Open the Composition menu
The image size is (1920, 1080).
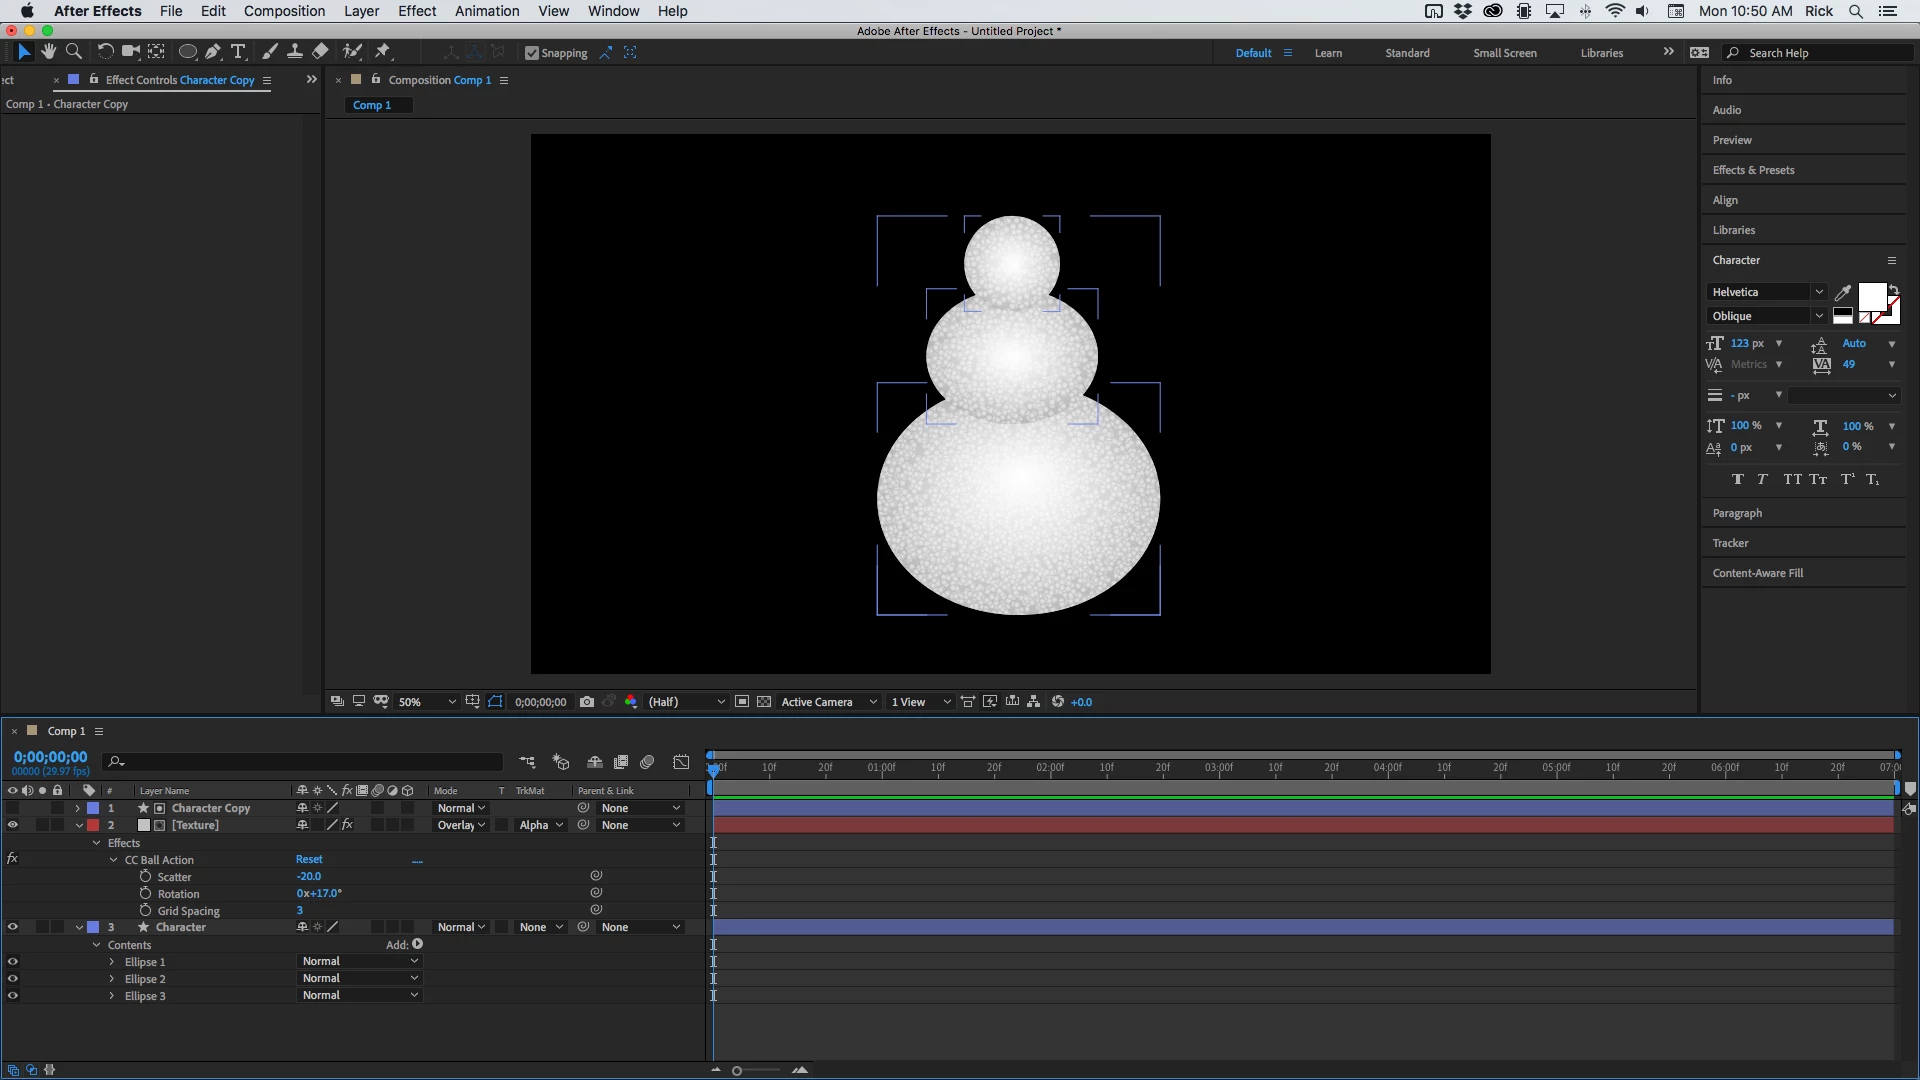click(x=284, y=11)
